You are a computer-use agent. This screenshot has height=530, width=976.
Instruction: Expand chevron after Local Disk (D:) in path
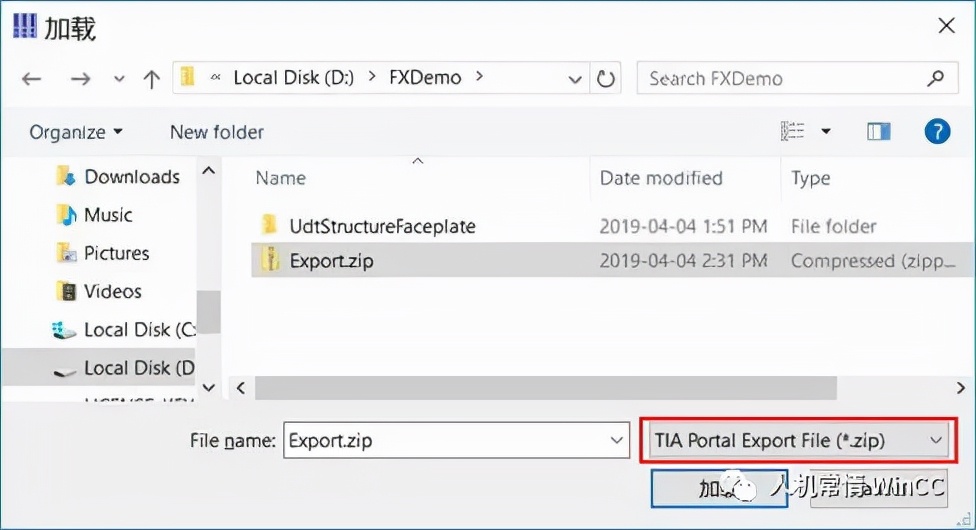(x=372, y=77)
